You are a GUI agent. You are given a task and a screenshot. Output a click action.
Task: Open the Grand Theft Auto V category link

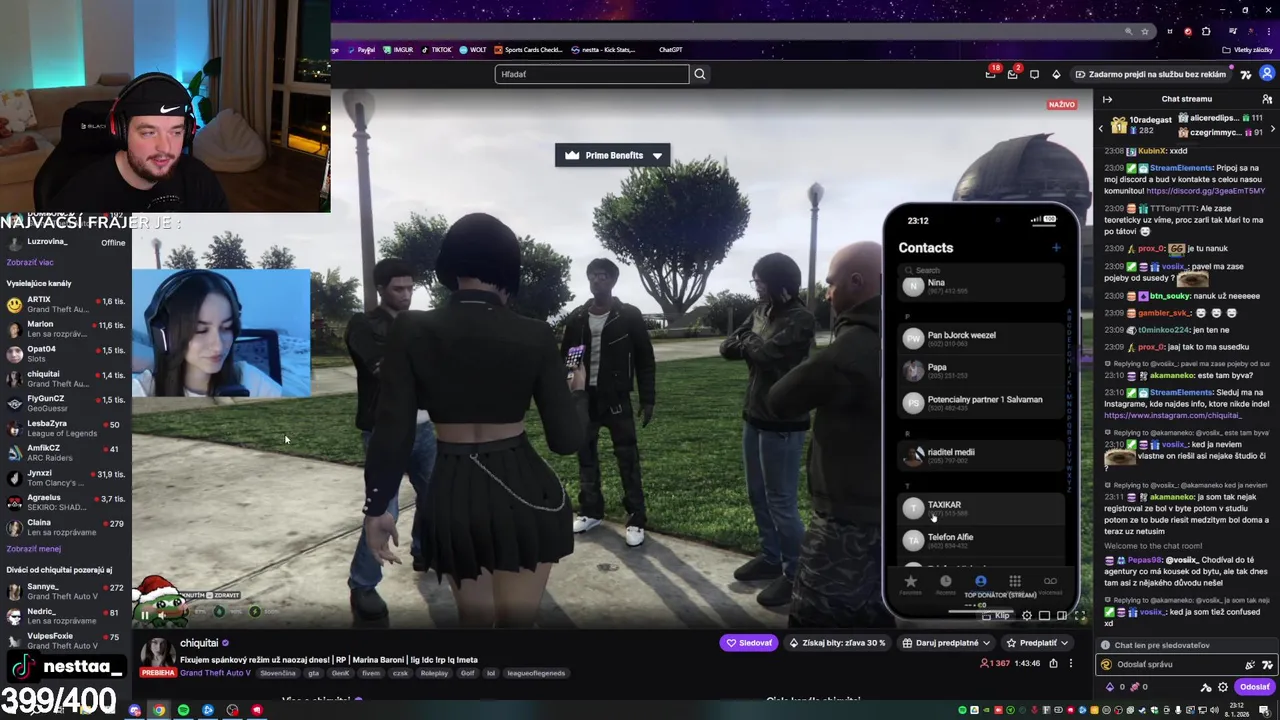click(x=215, y=673)
